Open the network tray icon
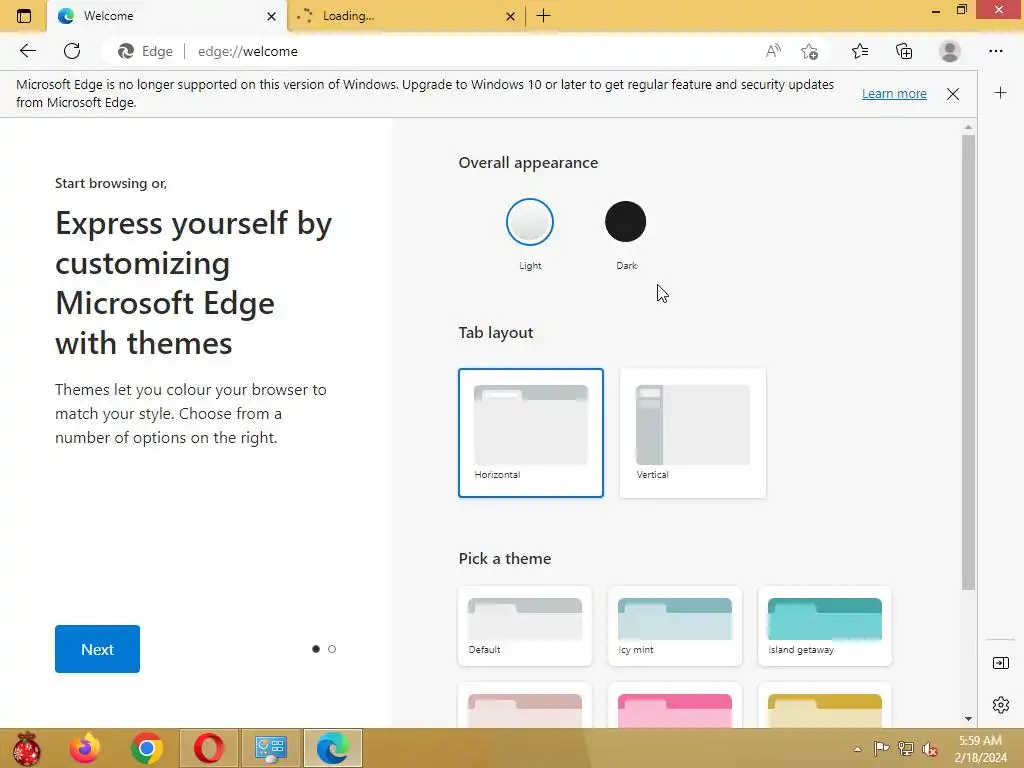The height and width of the screenshot is (768, 1024). click(906, 748)
